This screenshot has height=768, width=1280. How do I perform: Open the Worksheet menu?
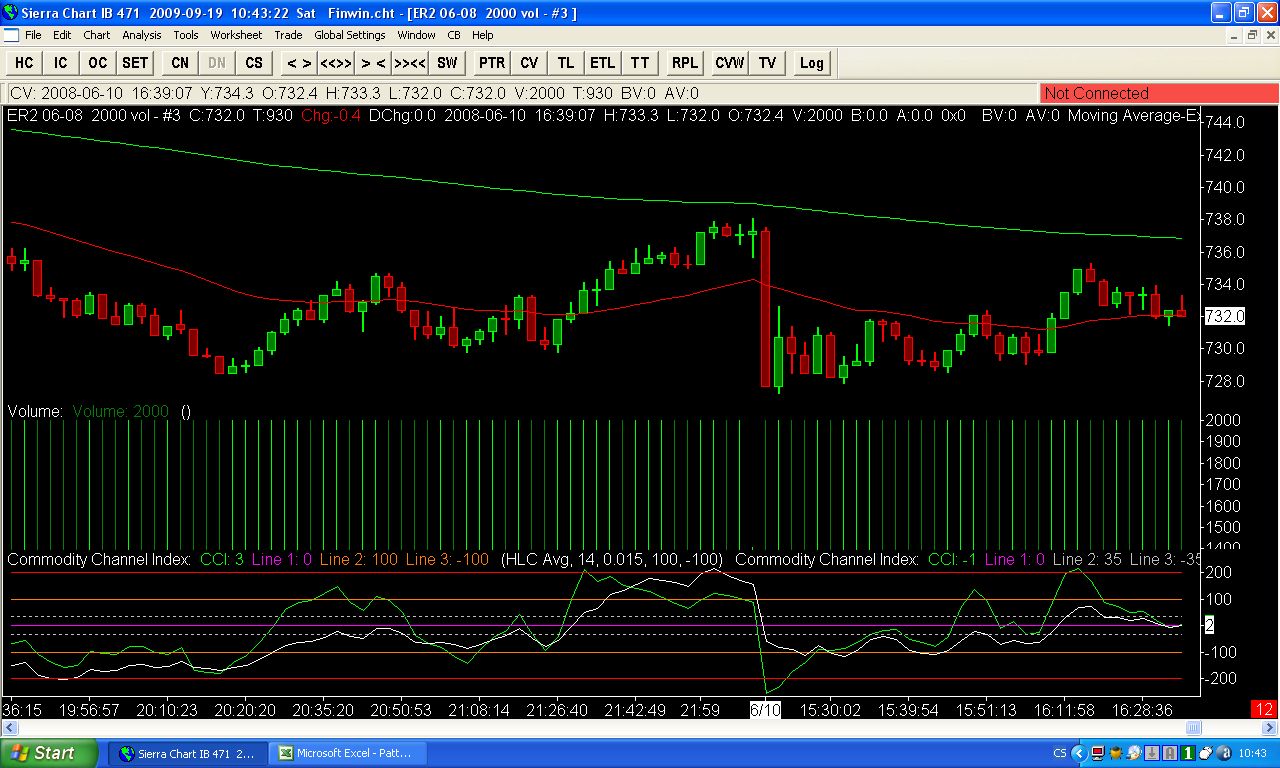point(236,35)
